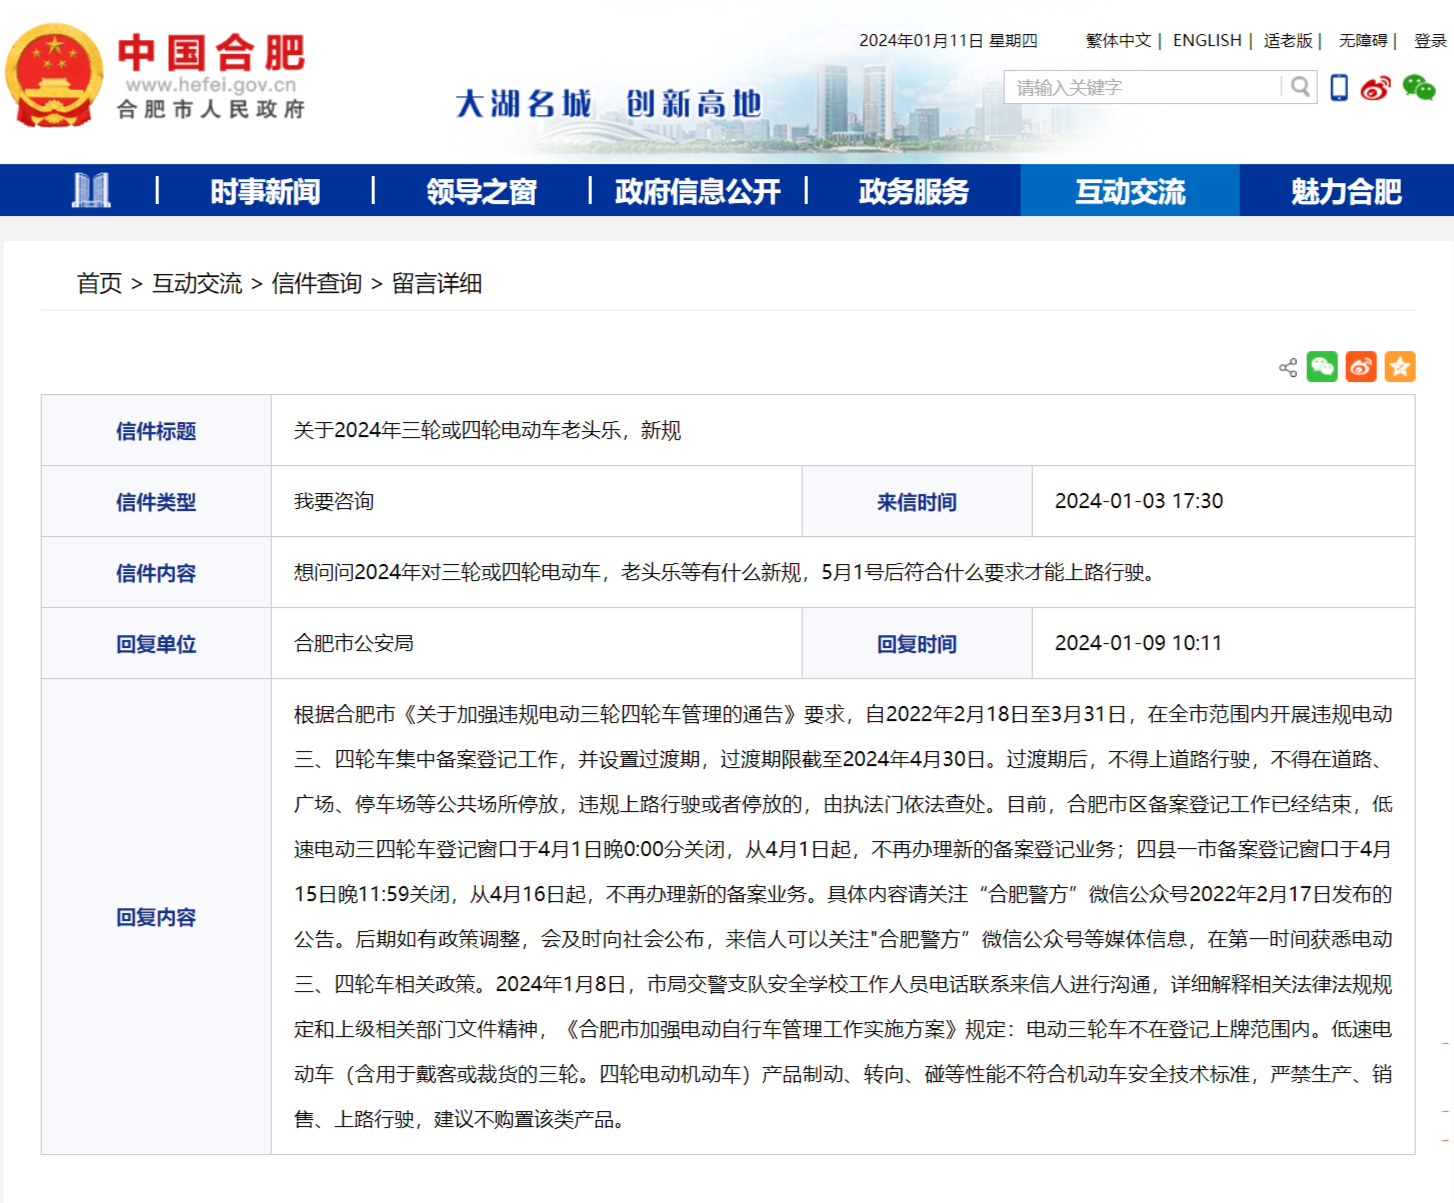This screenshot has width=1454, height=1203.
Task: Open the header WeChat icon
Action: pyautogui.click(x=1418, y=88)
